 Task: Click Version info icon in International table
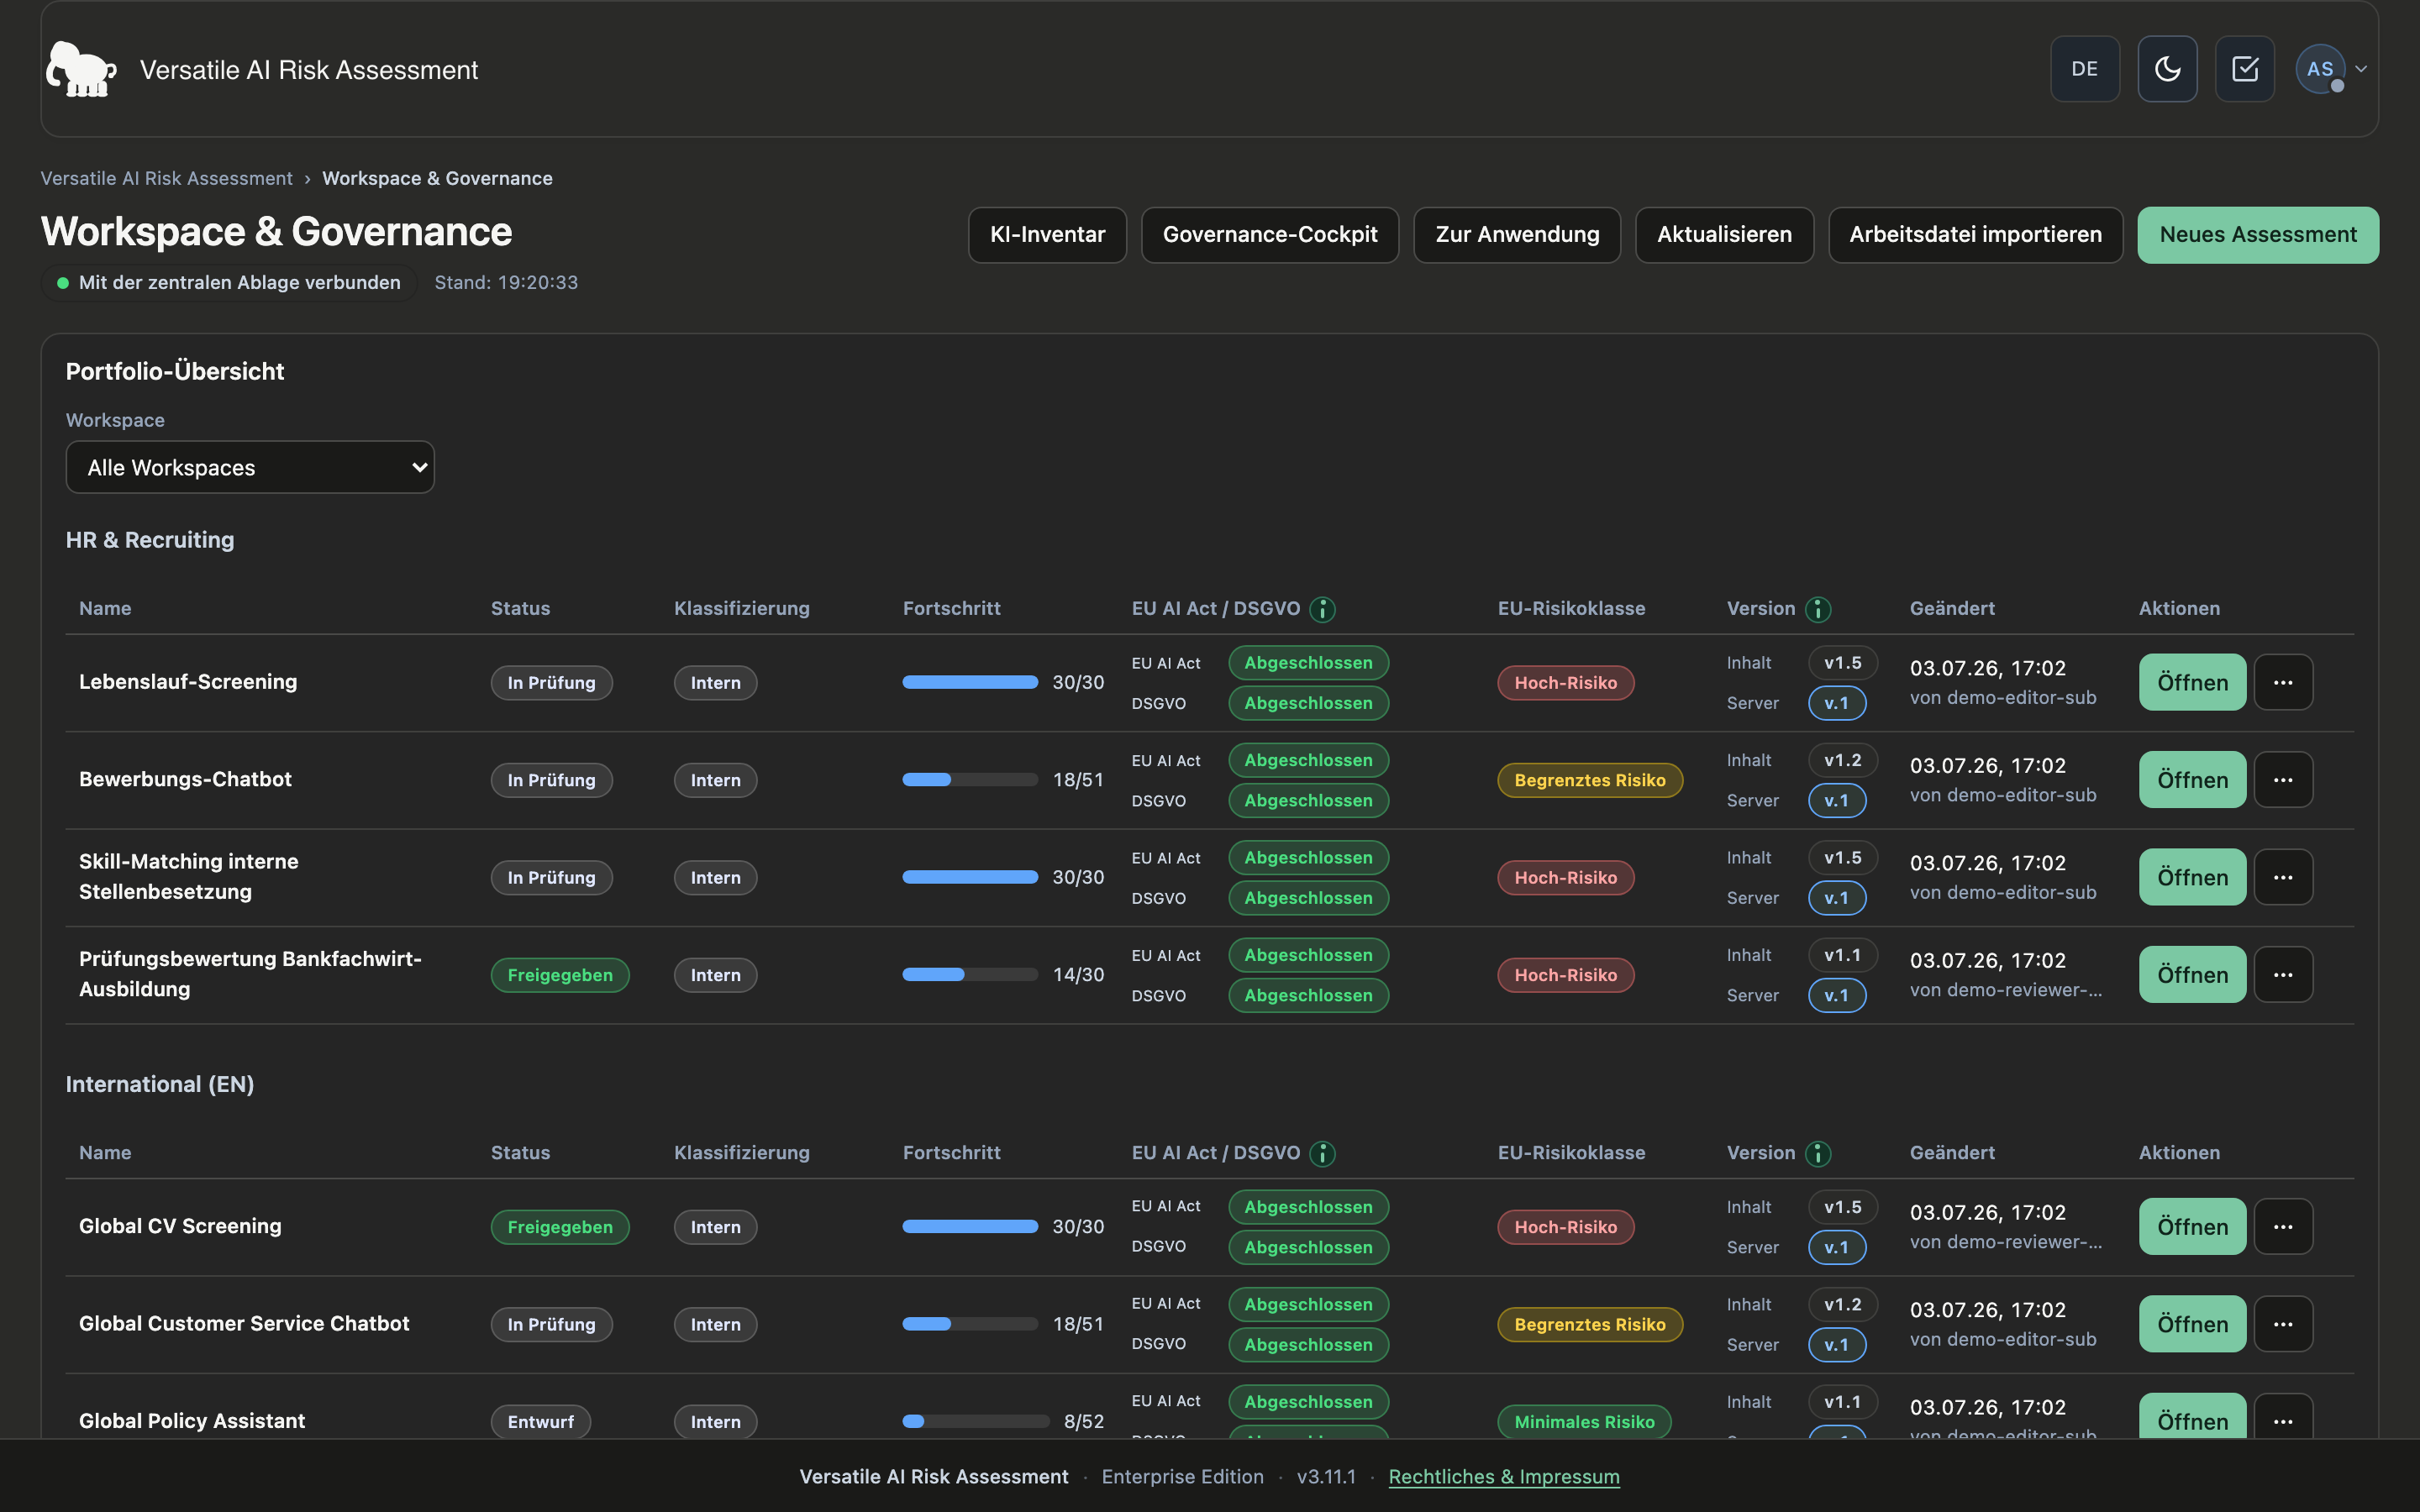click(1817, 1153)
